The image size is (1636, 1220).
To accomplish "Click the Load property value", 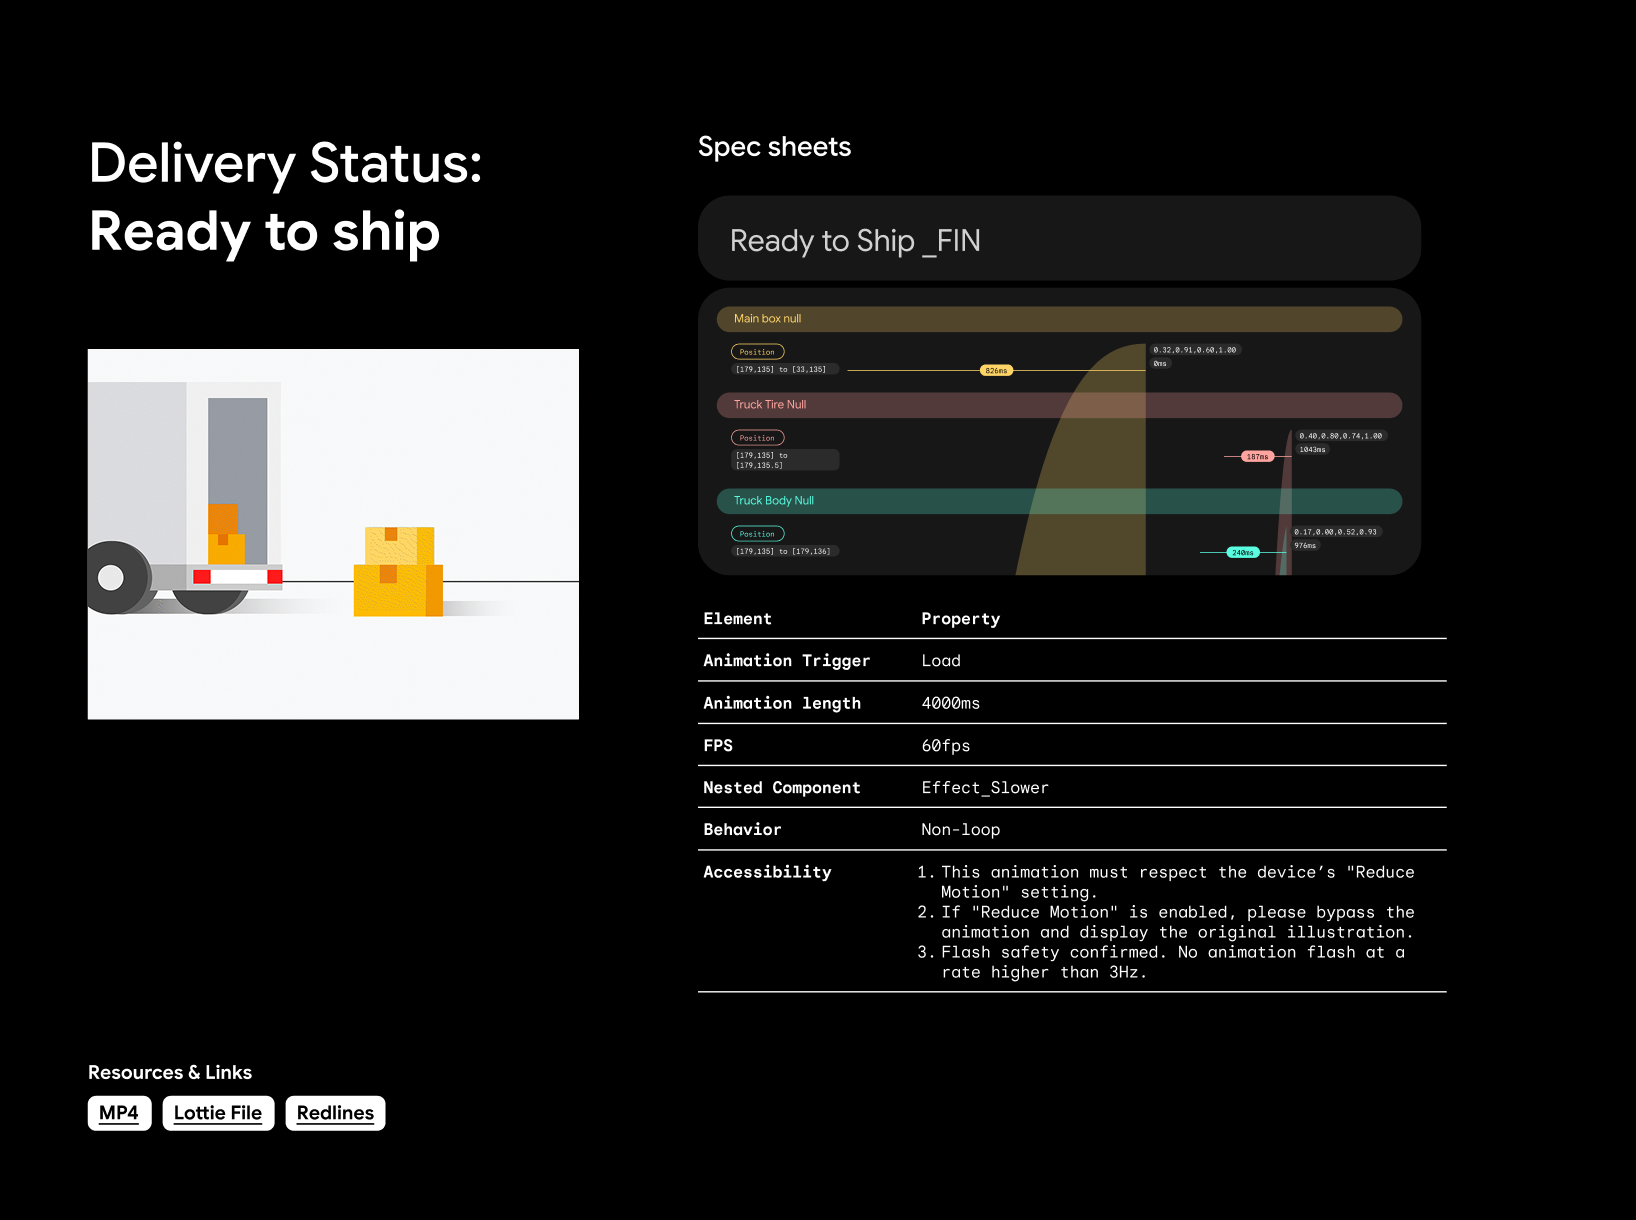I will pyautogui.click(x=941, y=661).
